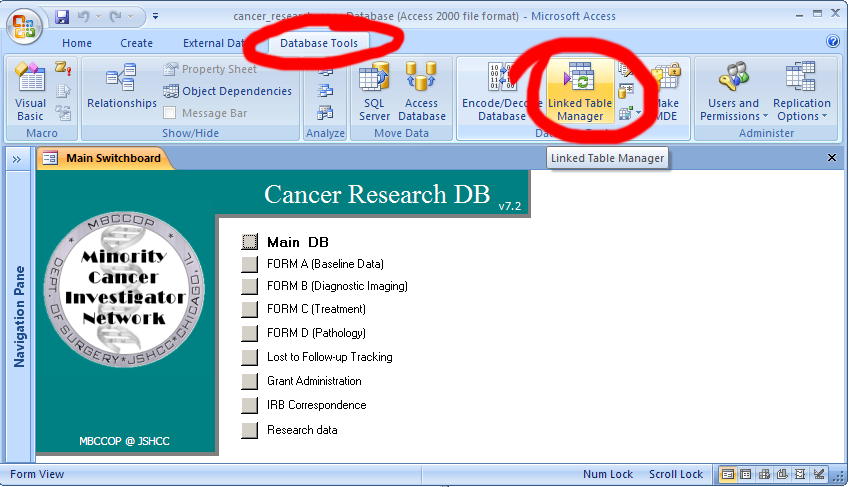Open FORM D (Pathology) button
Viewport: 849px width, 487px height.
coord(250,333)
